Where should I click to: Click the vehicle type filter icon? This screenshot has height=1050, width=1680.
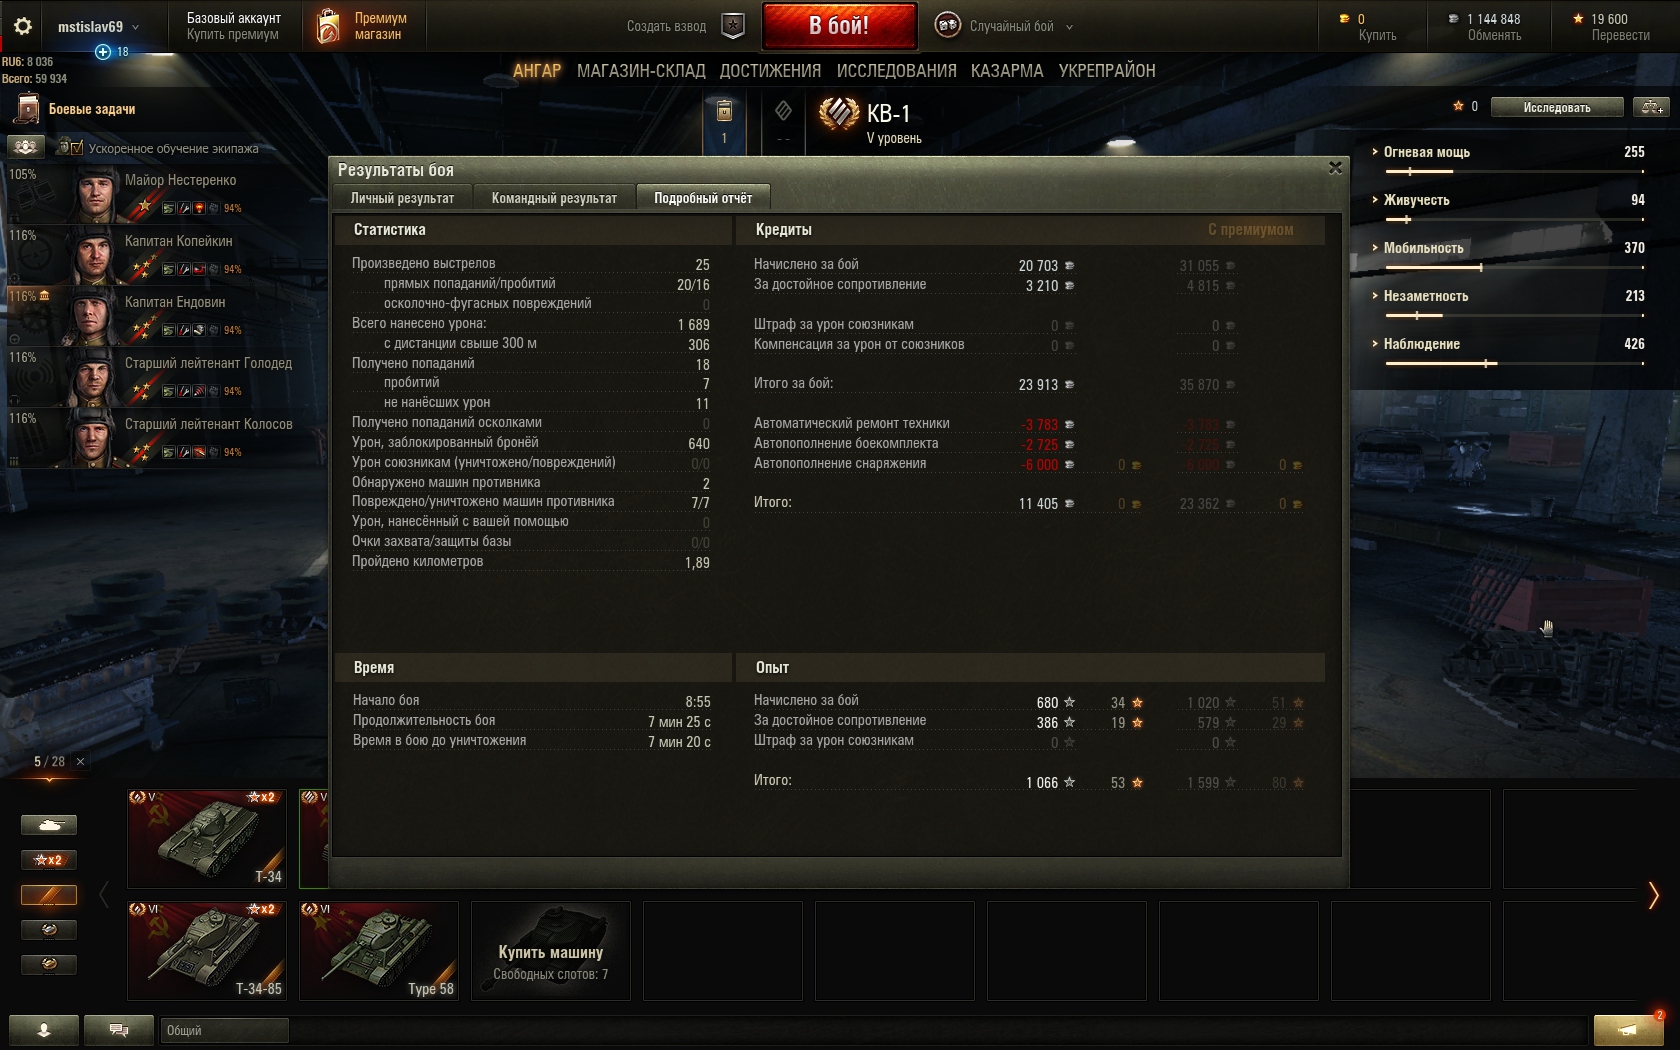pos(49,825)
